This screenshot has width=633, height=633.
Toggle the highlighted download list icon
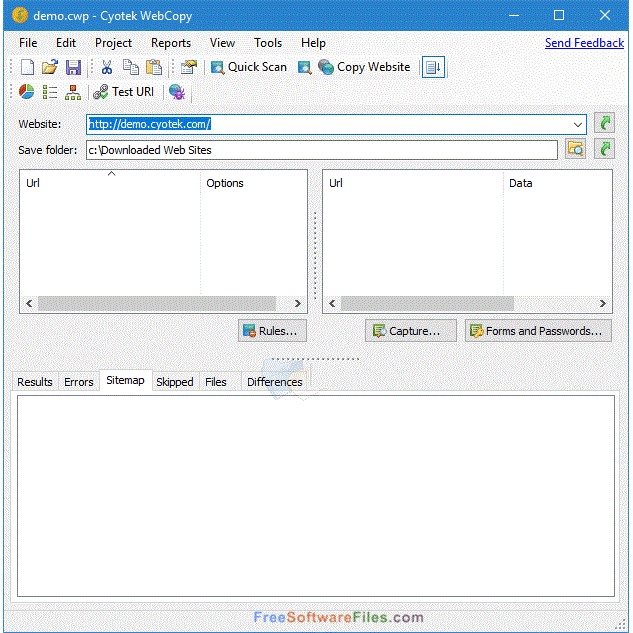point(433,67)
